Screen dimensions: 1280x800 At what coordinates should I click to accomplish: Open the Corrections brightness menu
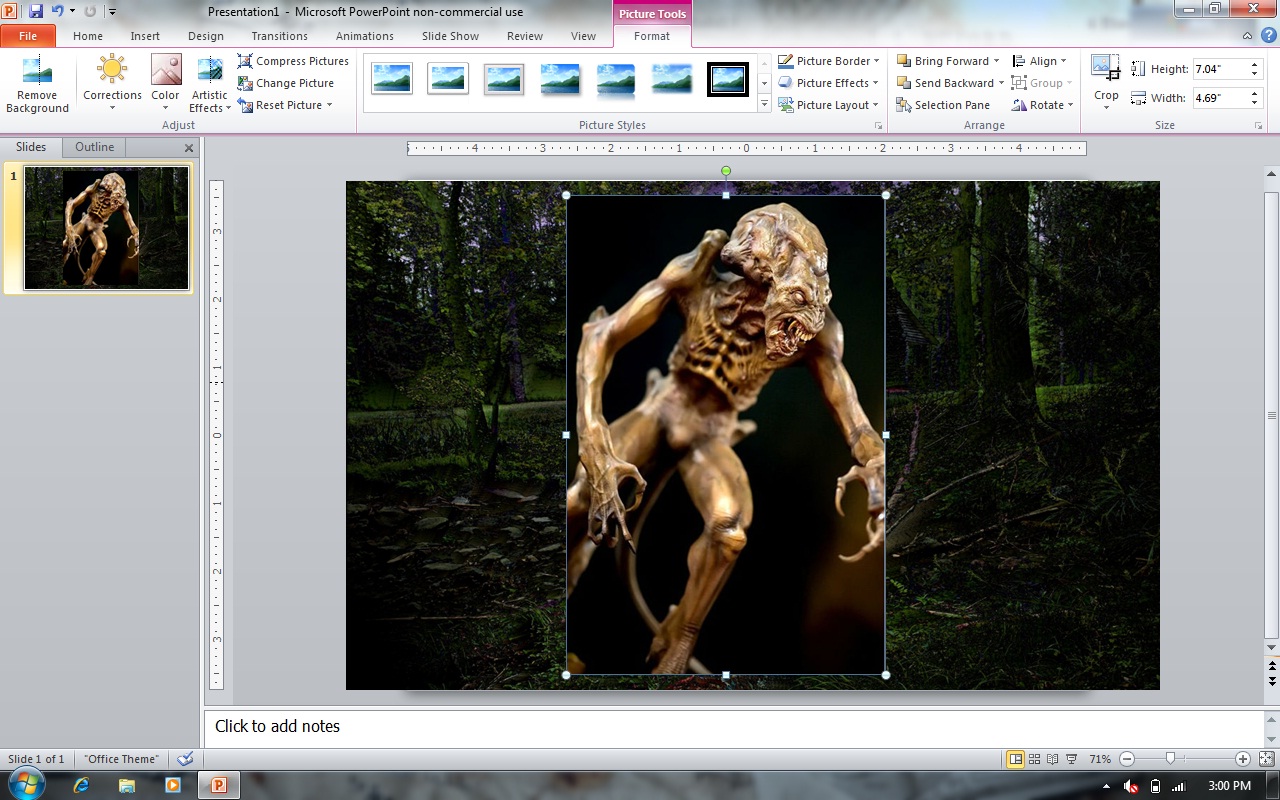pos(112,85)
